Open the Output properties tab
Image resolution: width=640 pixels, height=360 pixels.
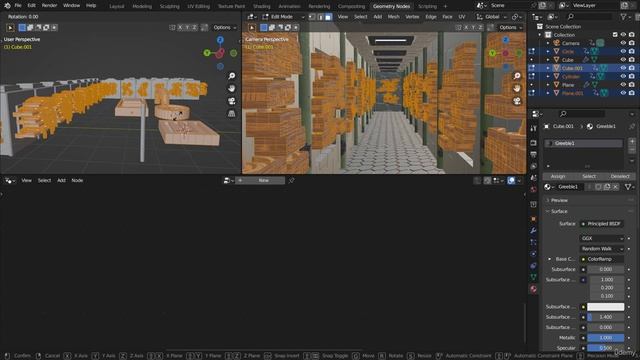click(533, 155)
